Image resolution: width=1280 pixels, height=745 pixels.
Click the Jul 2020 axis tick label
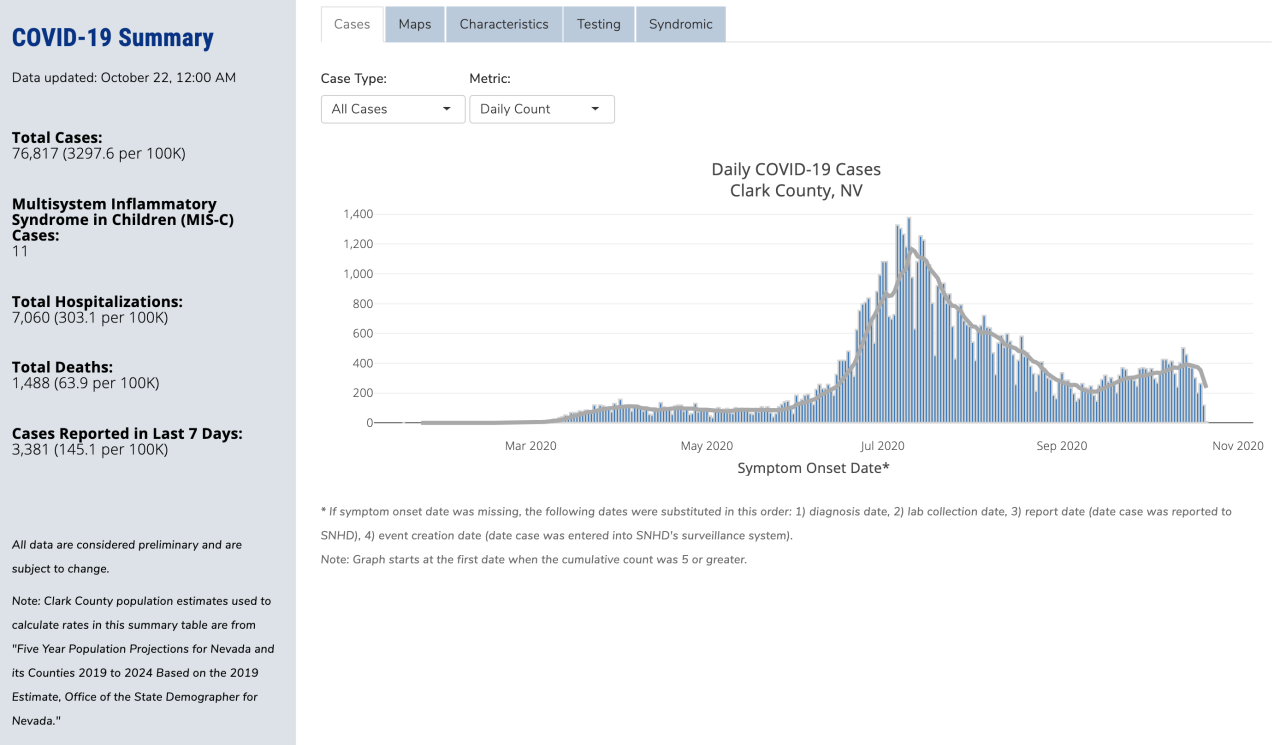tap(883, 446)
